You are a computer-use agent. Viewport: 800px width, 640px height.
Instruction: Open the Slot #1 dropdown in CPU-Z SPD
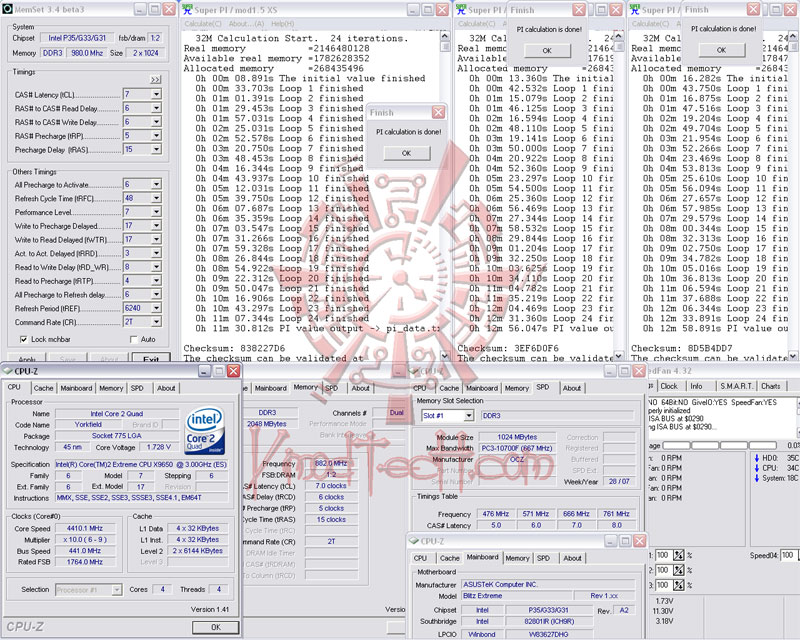point(468,416)
